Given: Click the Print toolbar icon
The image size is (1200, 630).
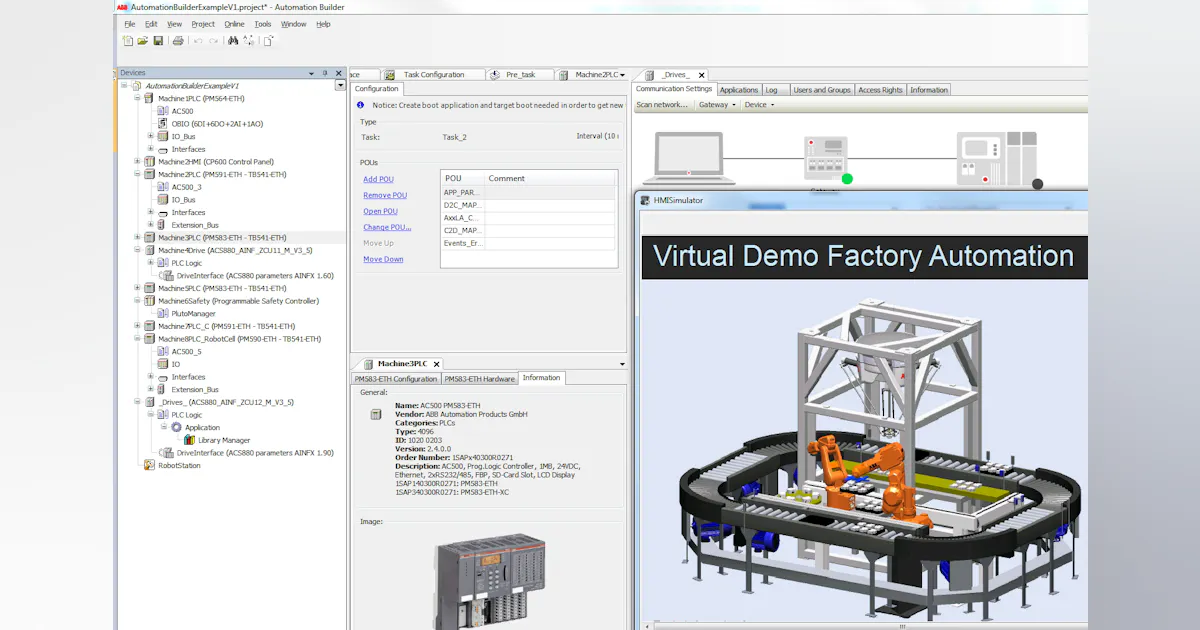Looking at the screenshot, I should point(178,41).
